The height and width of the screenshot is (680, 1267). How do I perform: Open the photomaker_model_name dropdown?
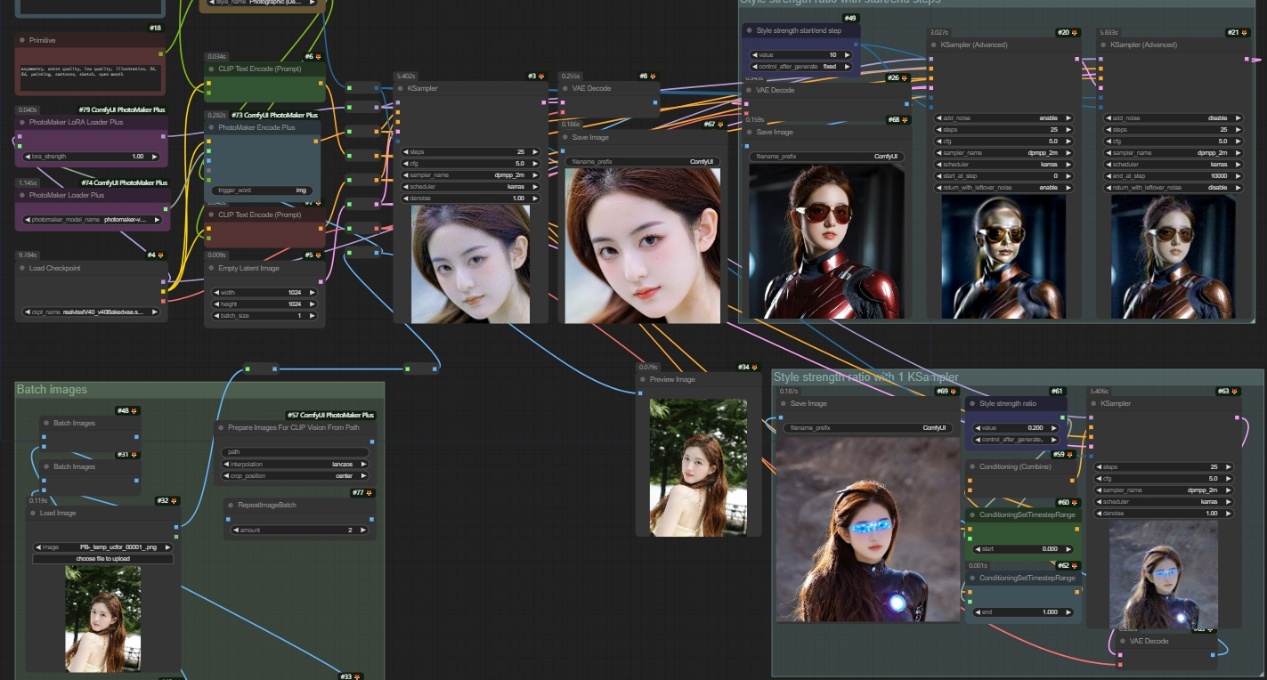91,219
